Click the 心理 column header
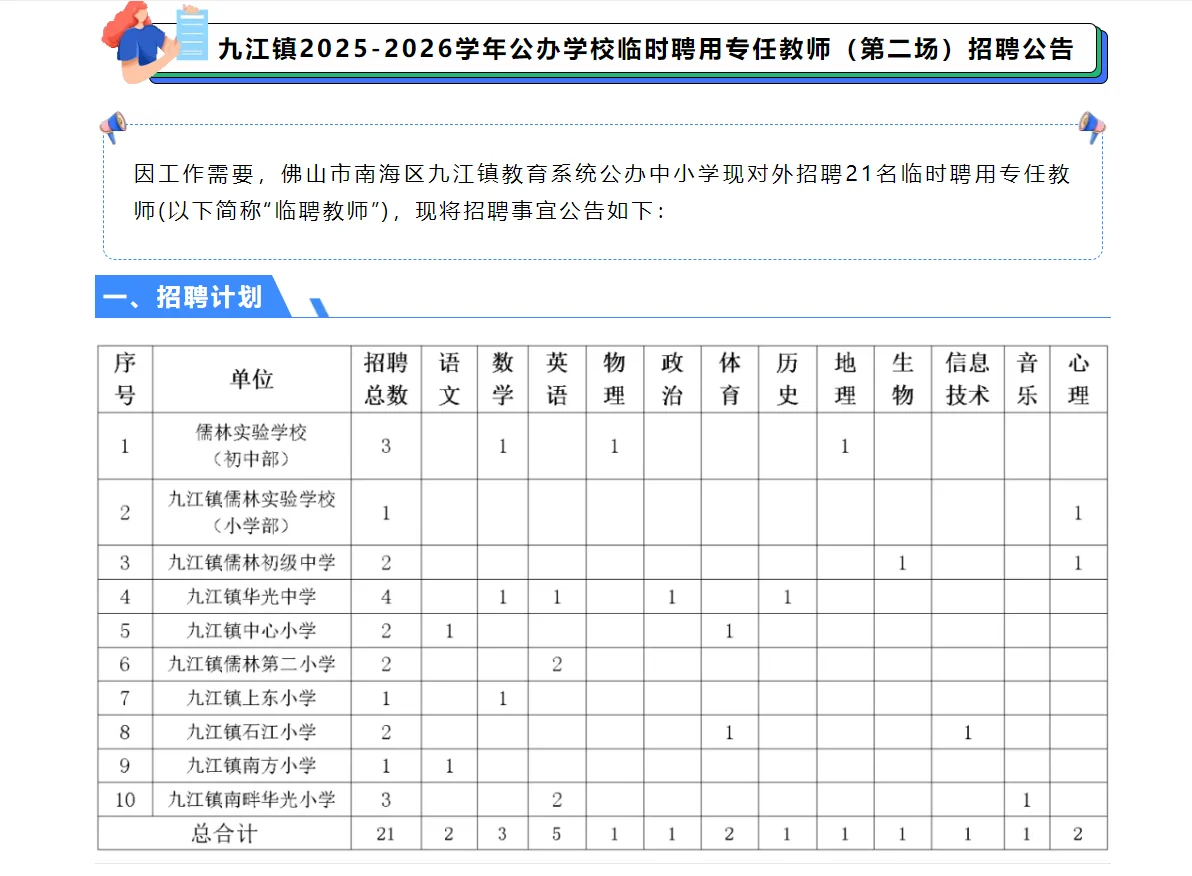The height and width of the screenshot is (876, 1192). pos(1078,379)
